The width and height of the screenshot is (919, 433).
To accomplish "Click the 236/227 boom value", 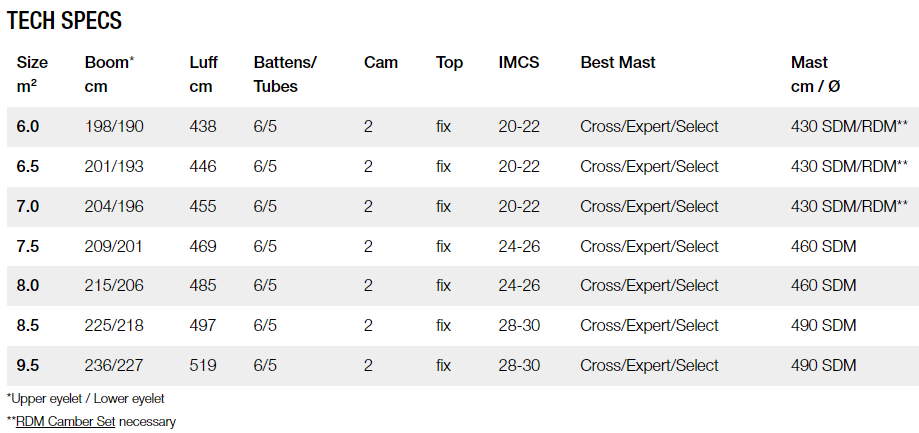I will [x=114, y=366].
